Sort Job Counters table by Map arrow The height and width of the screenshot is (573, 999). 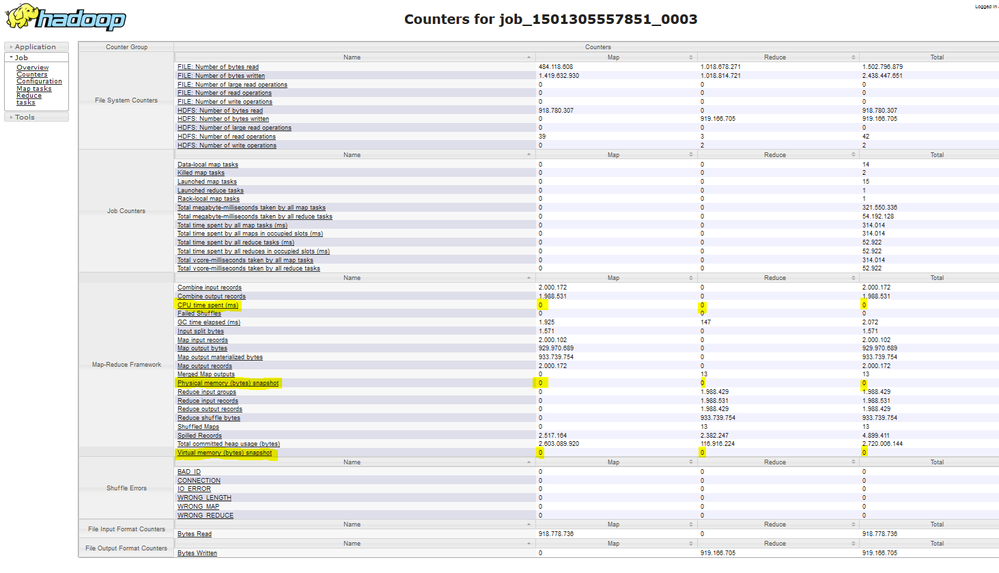(x=691, y=155)
